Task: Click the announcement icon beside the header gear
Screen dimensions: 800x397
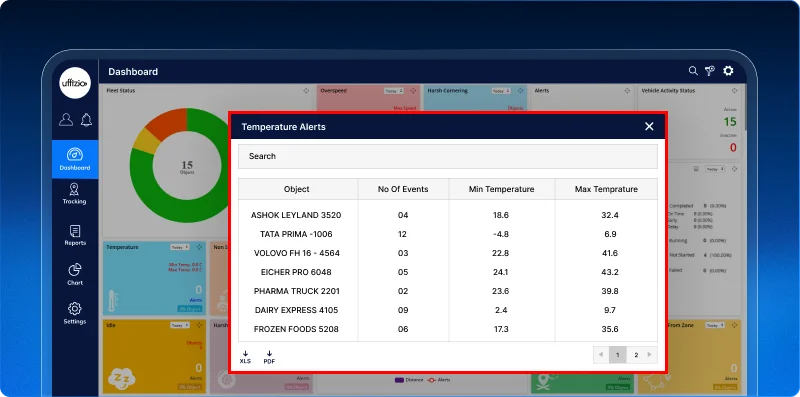Action: (710, 71)
